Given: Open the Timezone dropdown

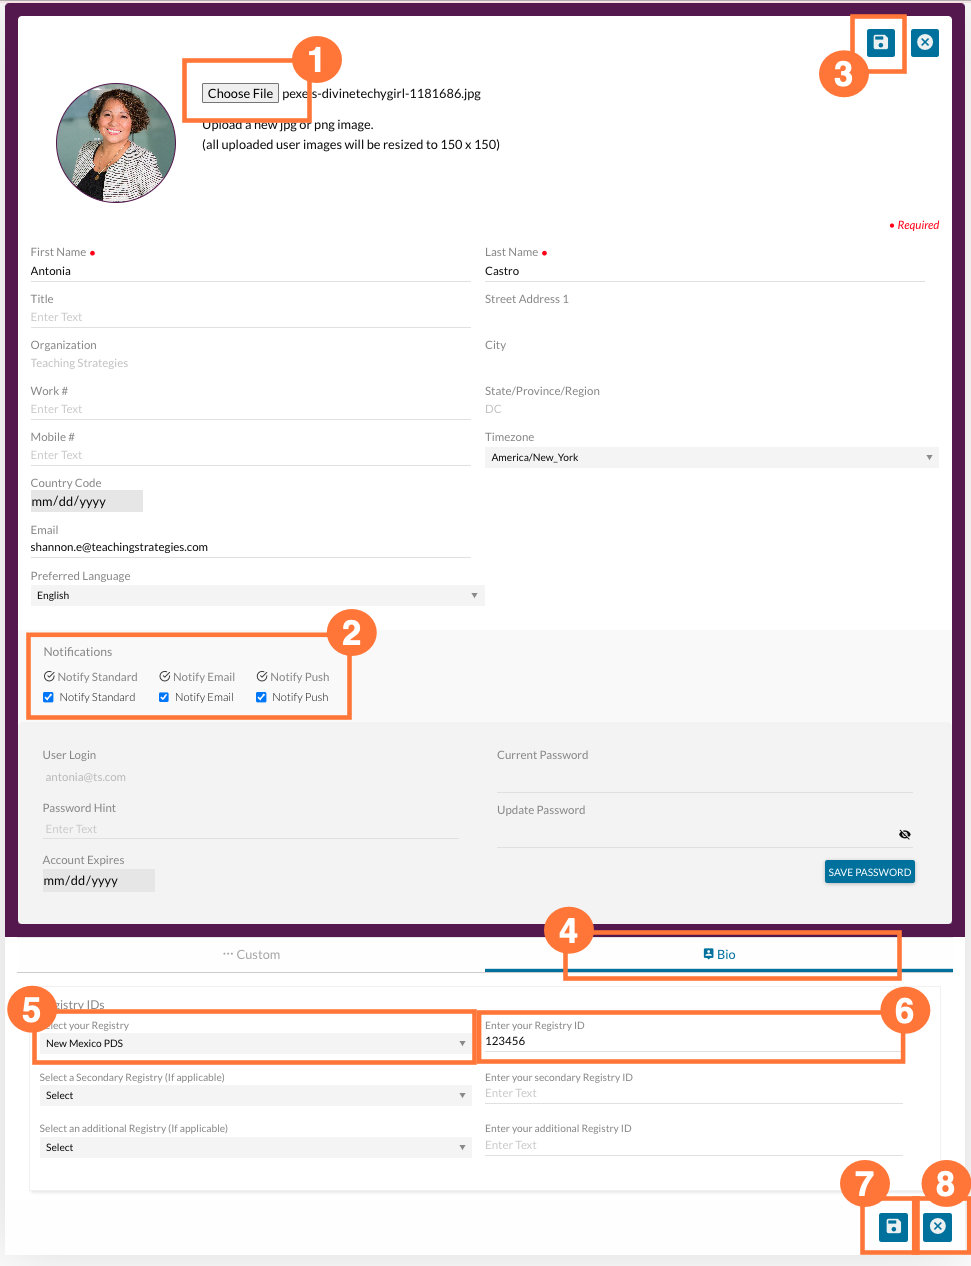Looking at the screenshot, I should pos(711,458).
